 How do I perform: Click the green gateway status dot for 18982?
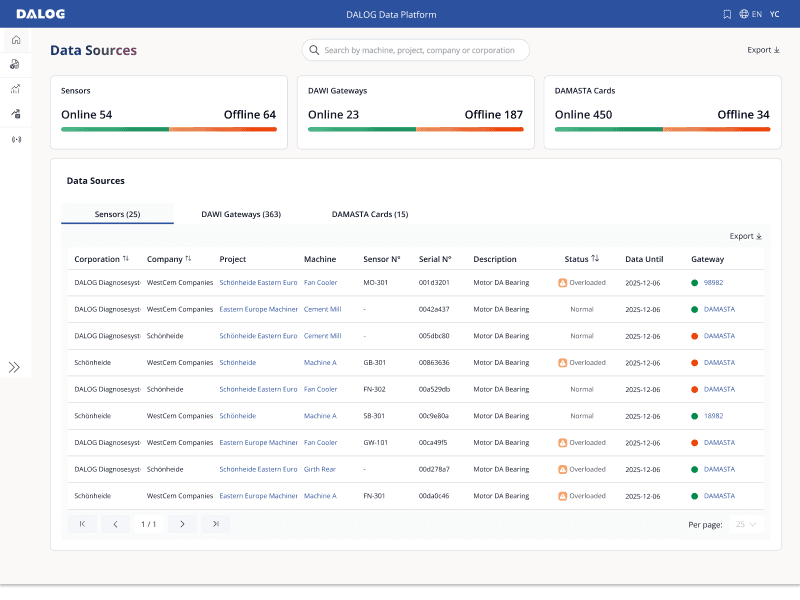(694, 416)
